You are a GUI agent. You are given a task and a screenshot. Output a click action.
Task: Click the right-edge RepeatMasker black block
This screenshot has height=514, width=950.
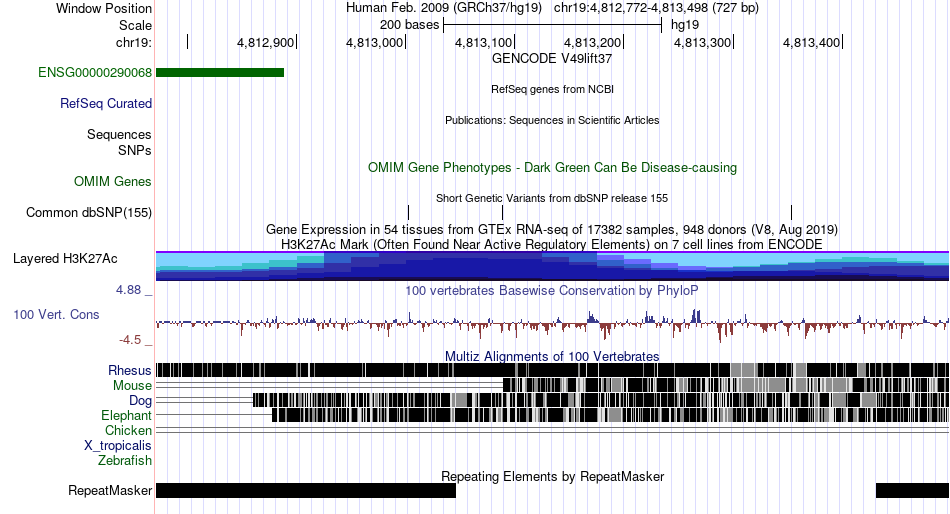click(912, 490)
